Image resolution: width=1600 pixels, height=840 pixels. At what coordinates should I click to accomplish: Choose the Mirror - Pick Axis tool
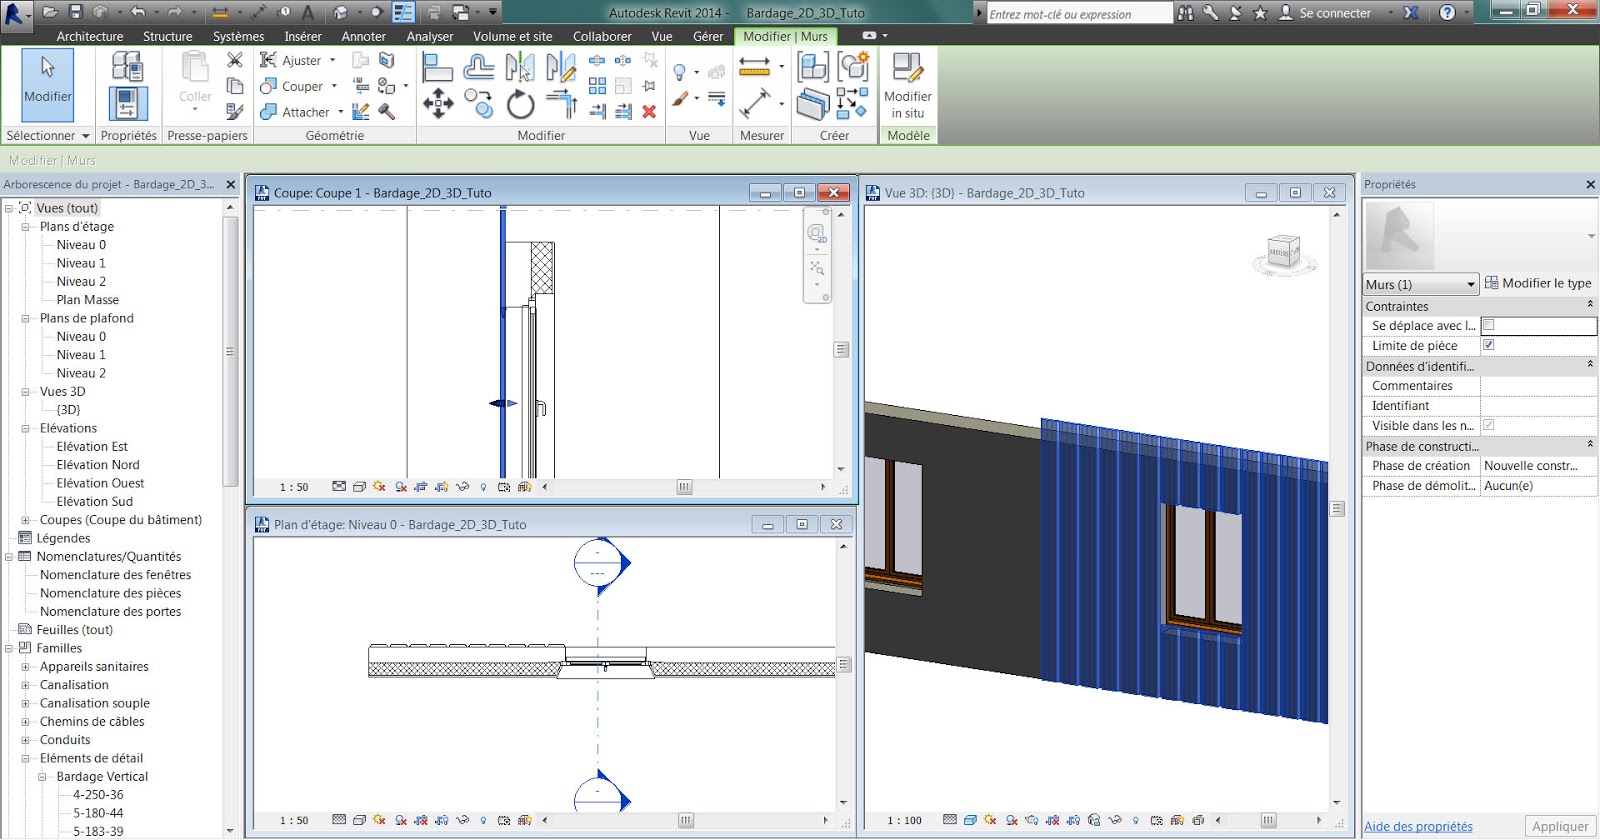click(x=519, y=69)
